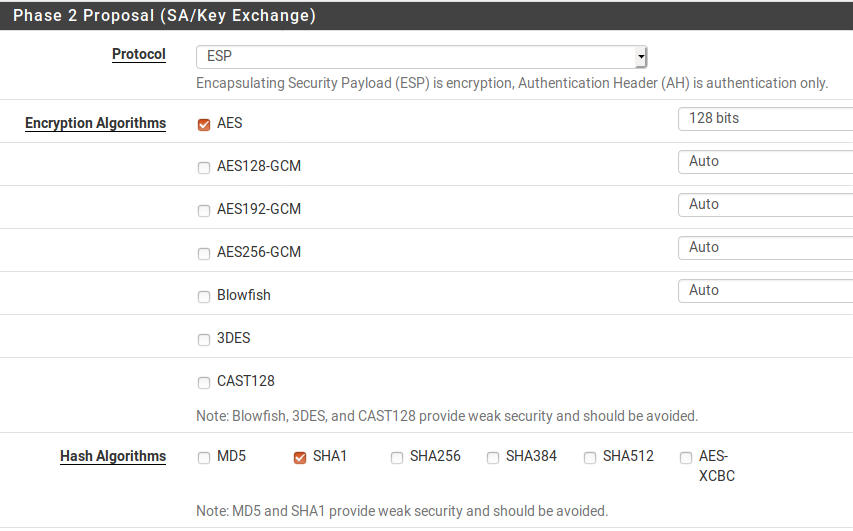Expand the AES192-GCM Auto dropdown
The height and width of the screenshot is (531, 853).
click(765, 205)
